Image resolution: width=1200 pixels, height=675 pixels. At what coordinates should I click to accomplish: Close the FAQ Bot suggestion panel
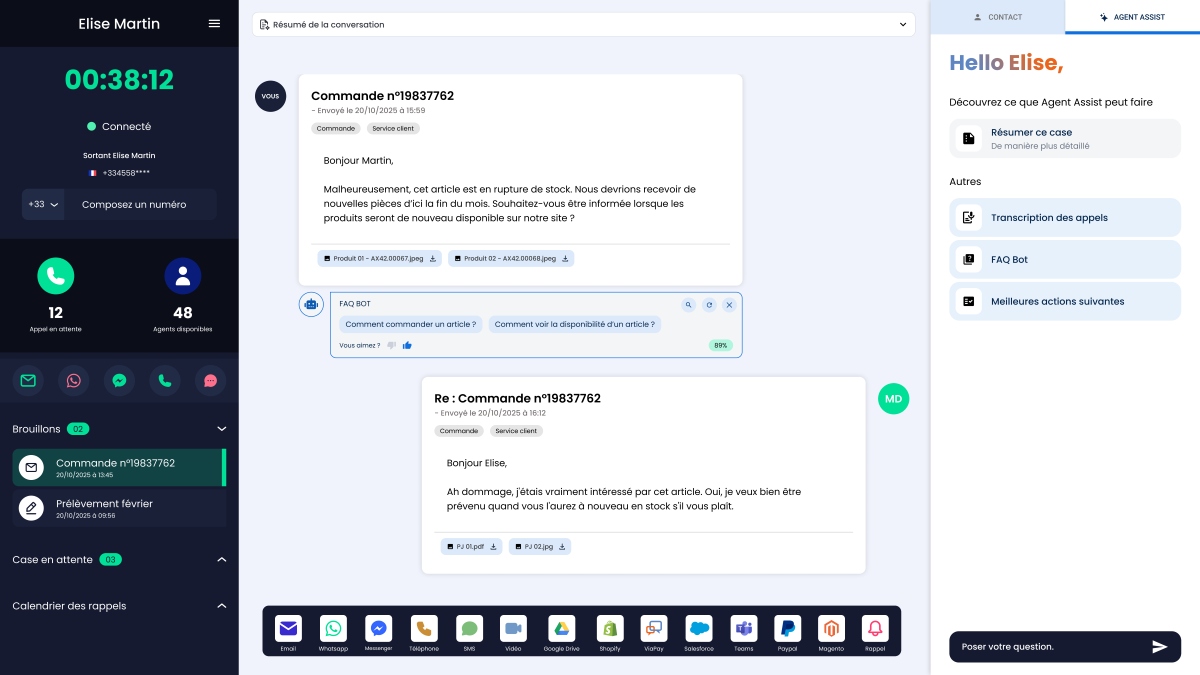pos(729,305)
